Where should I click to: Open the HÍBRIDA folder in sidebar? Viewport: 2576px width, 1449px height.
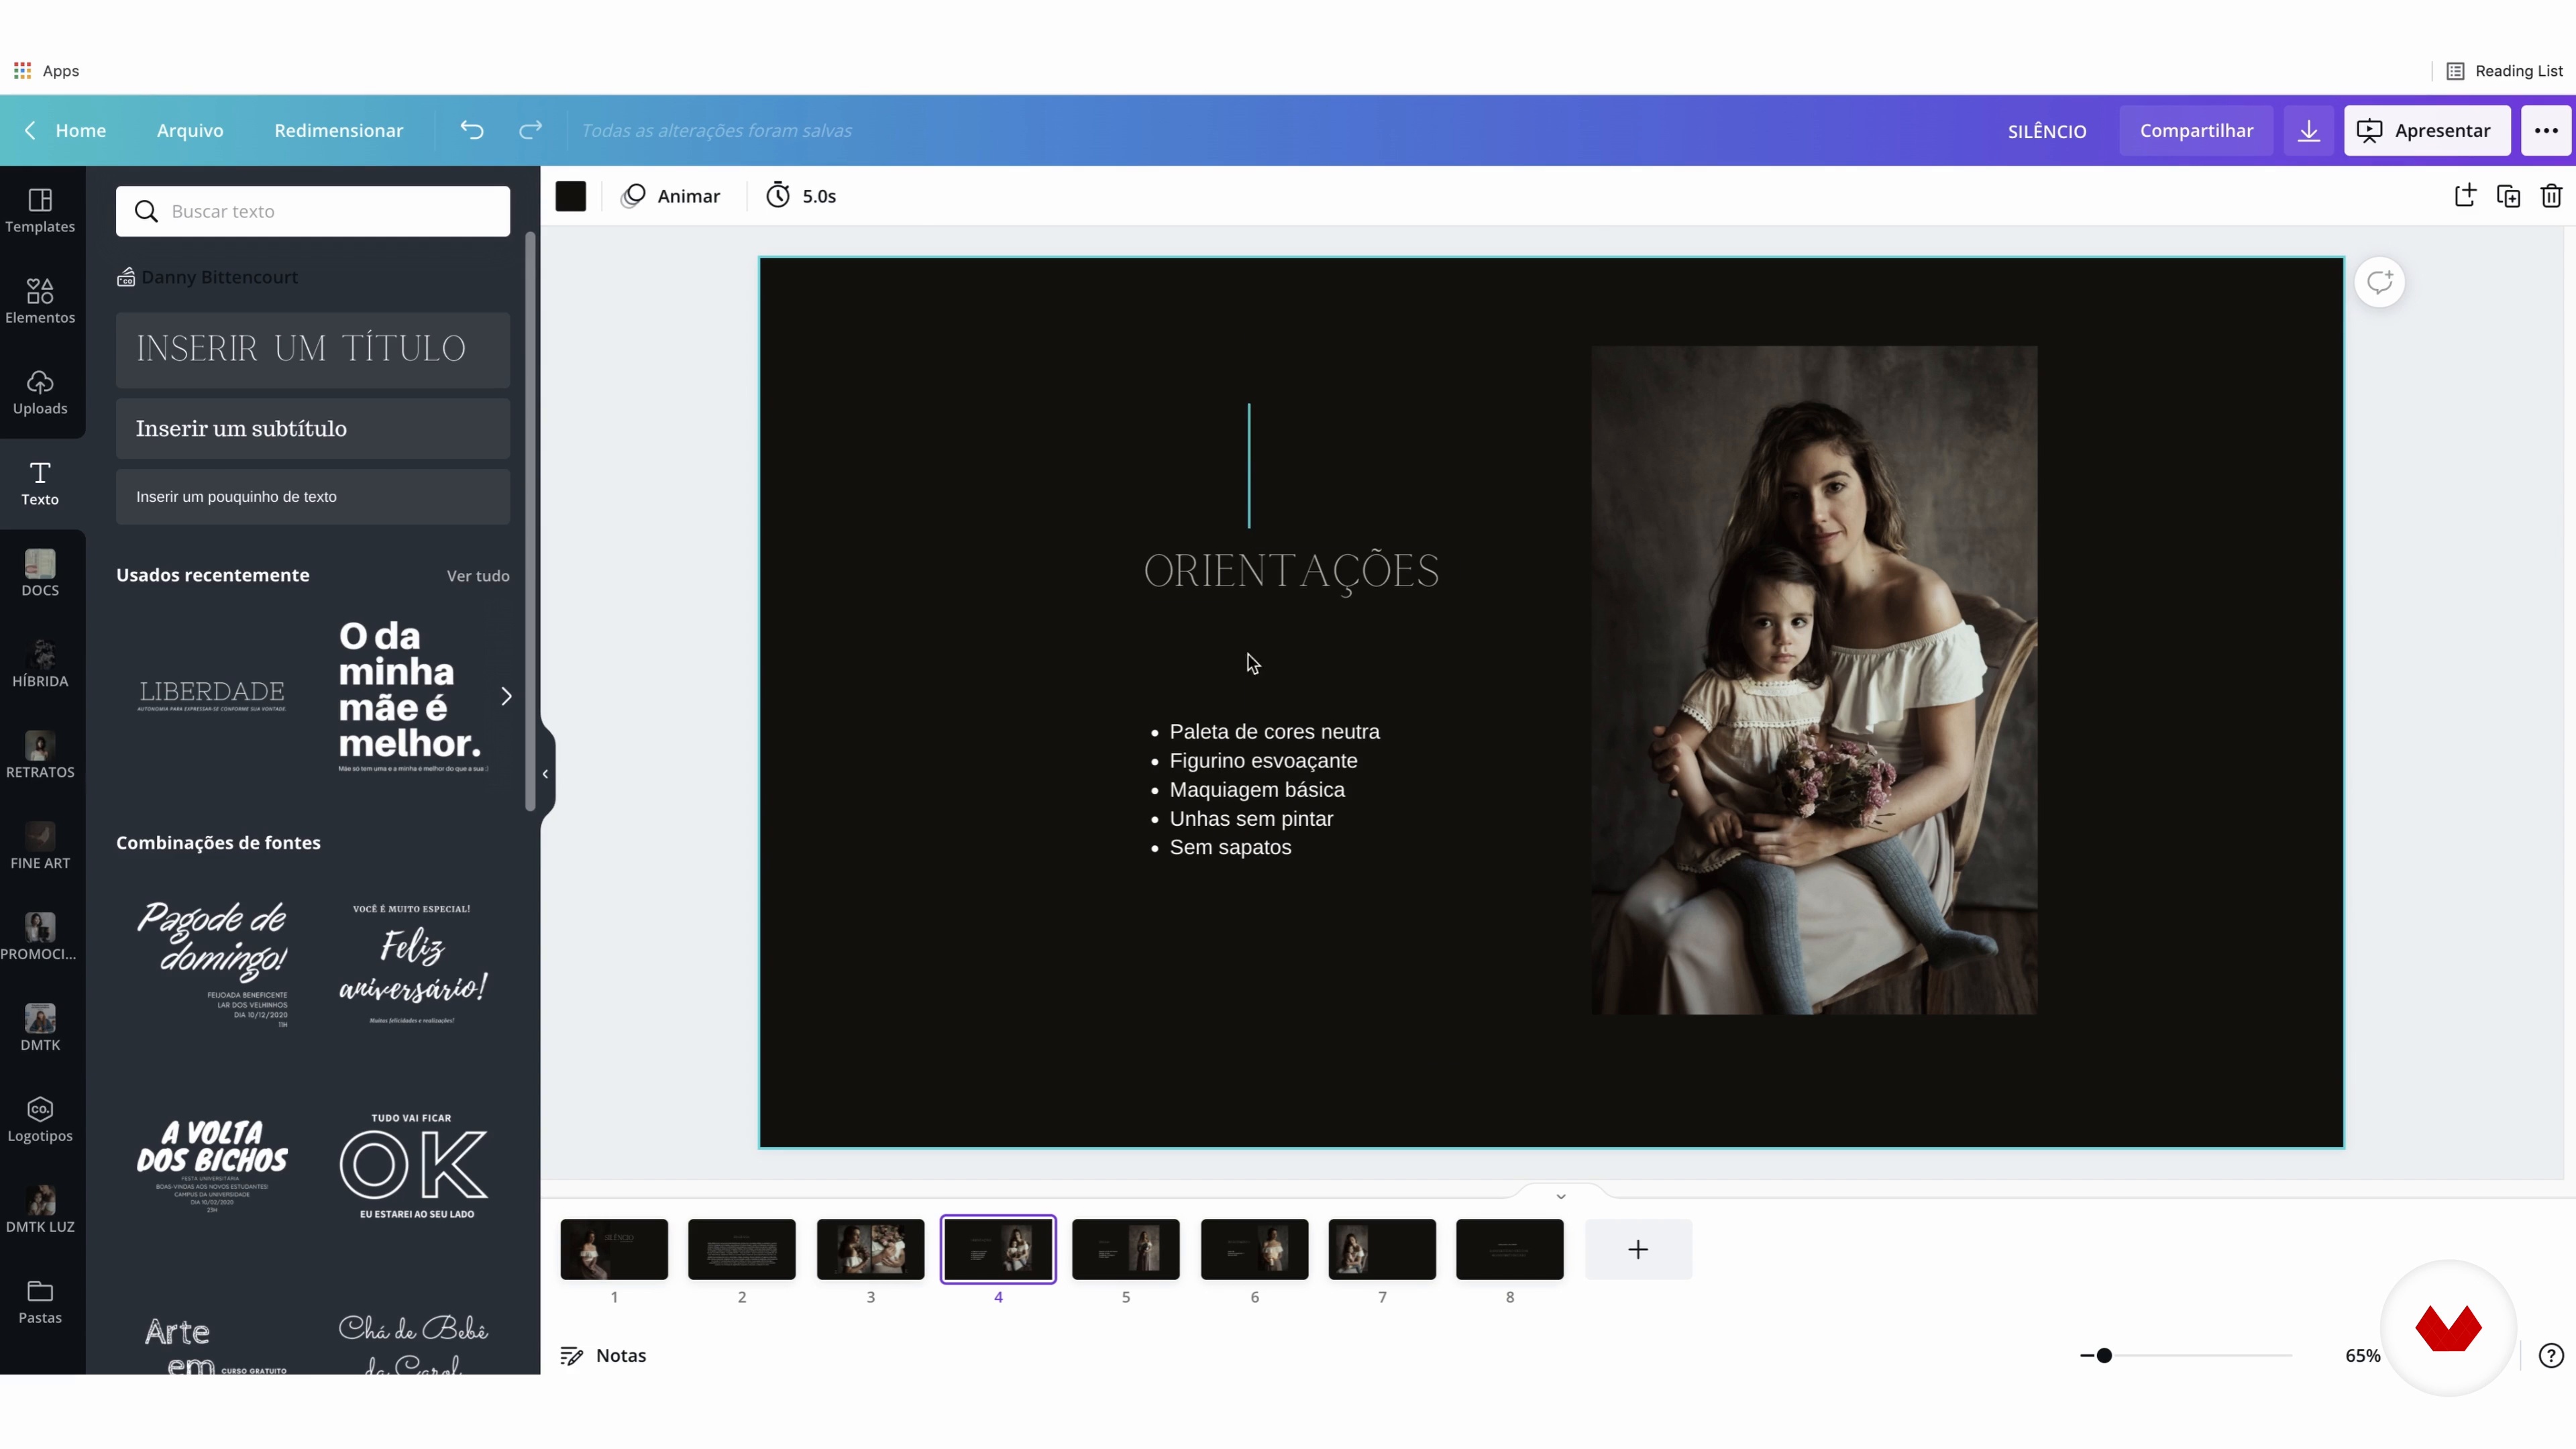40,665
